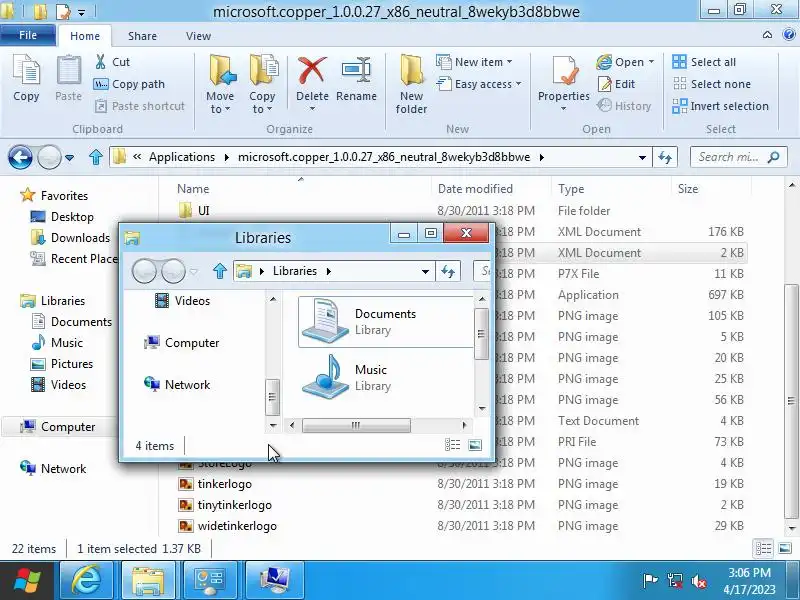Viewport: 800px width, 600px height.
Task: Select the widetinkerlogo file
Action: [228, 526]
